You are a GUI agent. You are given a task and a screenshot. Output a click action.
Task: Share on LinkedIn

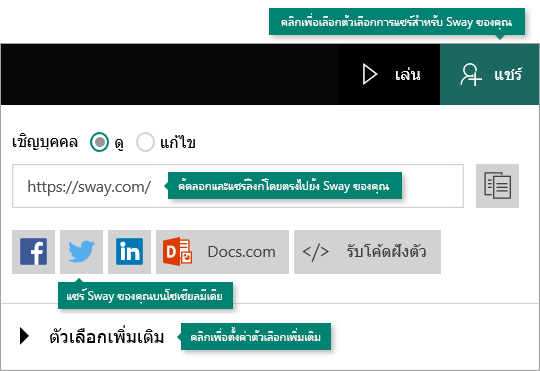click(129, 252)
